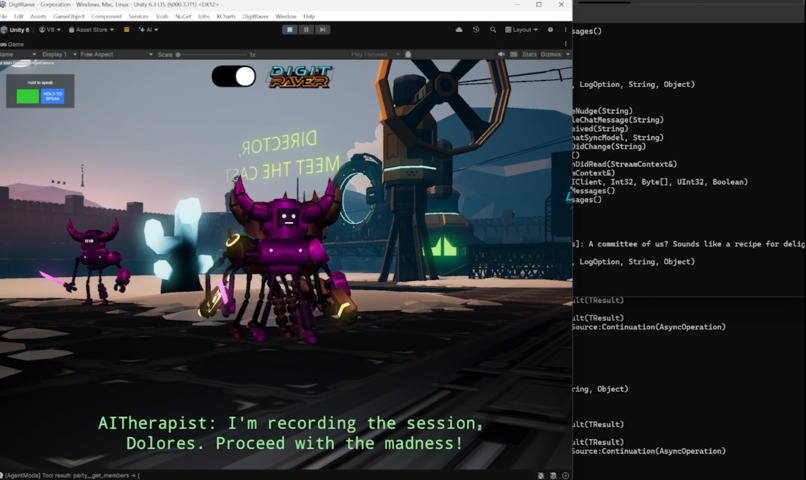
Task: Open the Game tab options menu
Action: pyautogui.click(x=565, y=44)
